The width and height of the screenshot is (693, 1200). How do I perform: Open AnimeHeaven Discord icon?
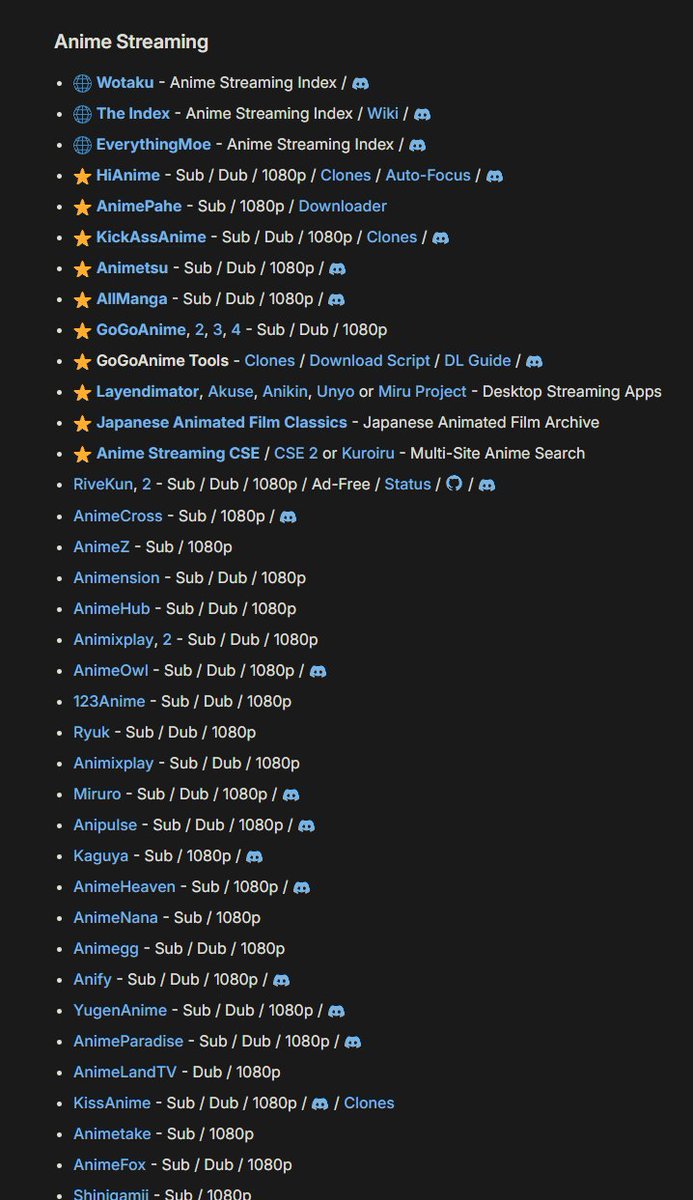302,888
